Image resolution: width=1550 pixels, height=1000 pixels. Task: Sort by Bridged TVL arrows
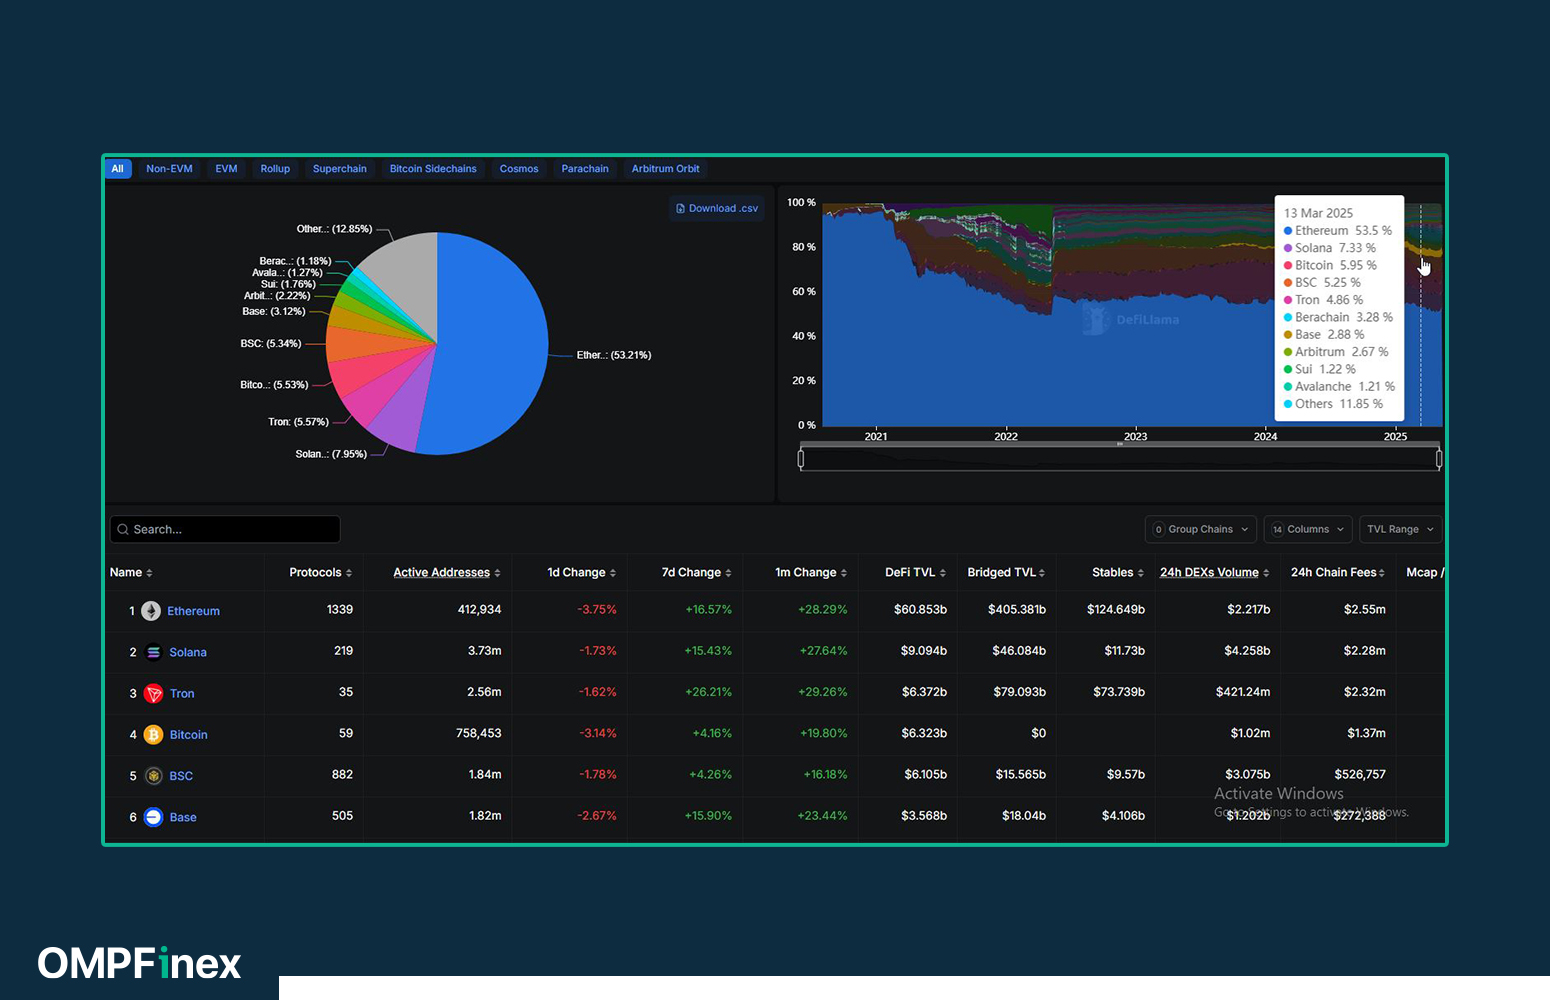point(1042,573)
